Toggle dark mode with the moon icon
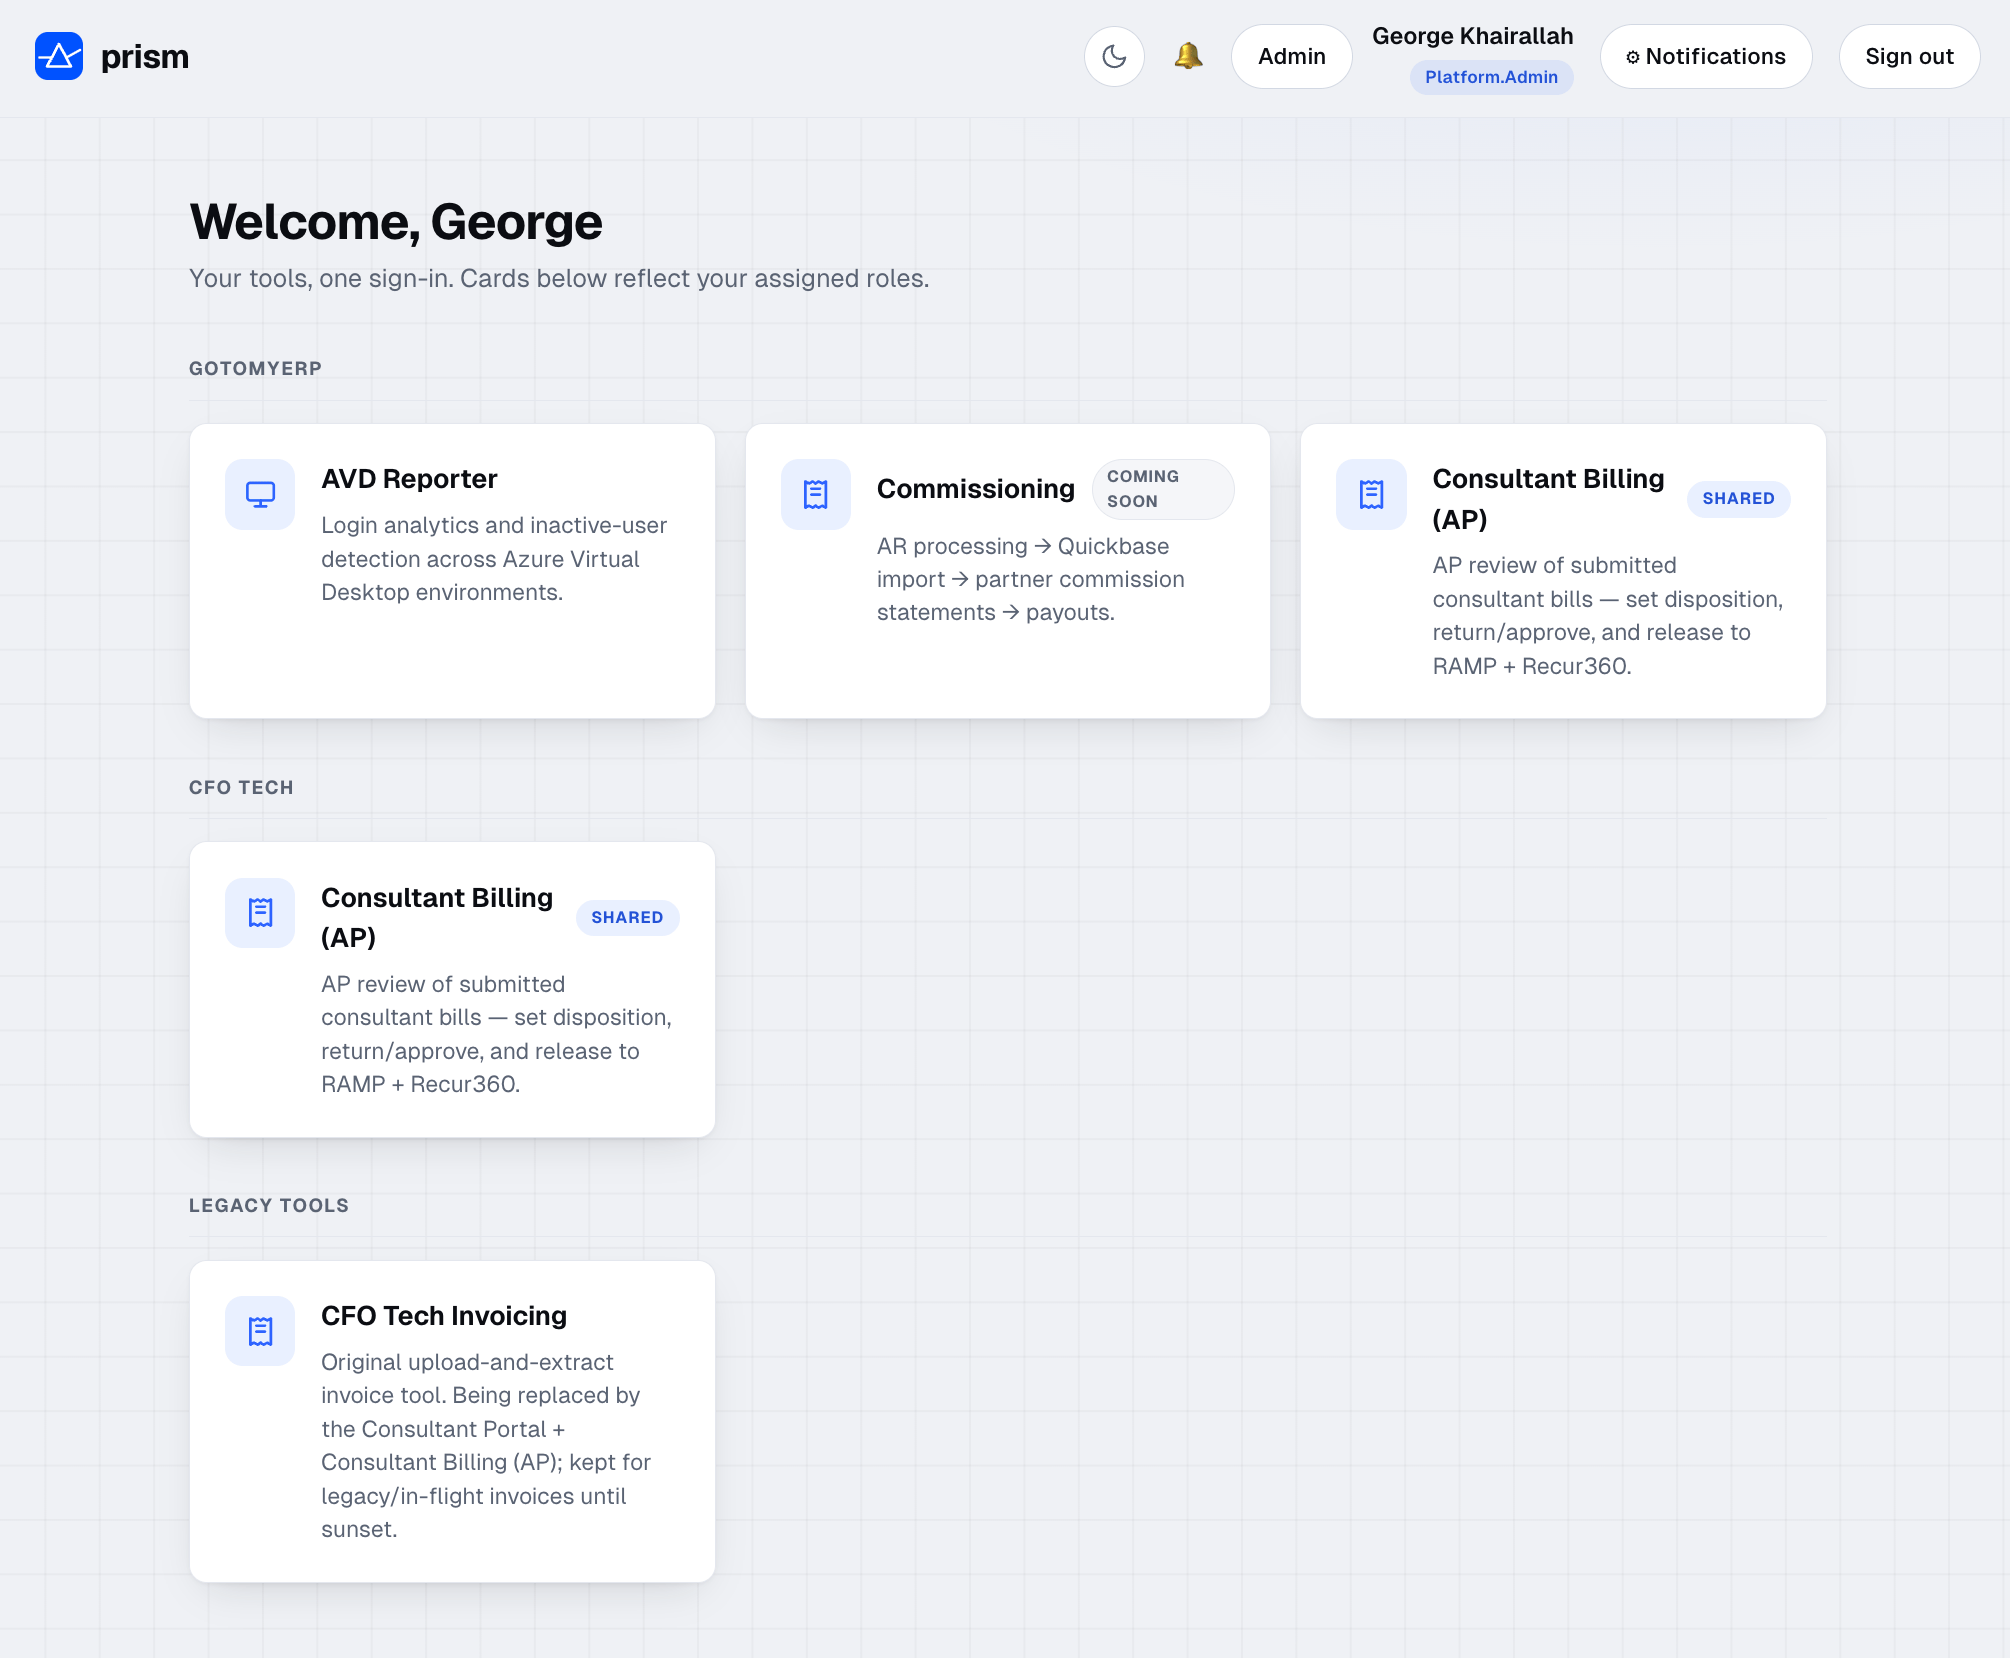Screen dimensions: 2010x1658 click(x=1114, y=56)
